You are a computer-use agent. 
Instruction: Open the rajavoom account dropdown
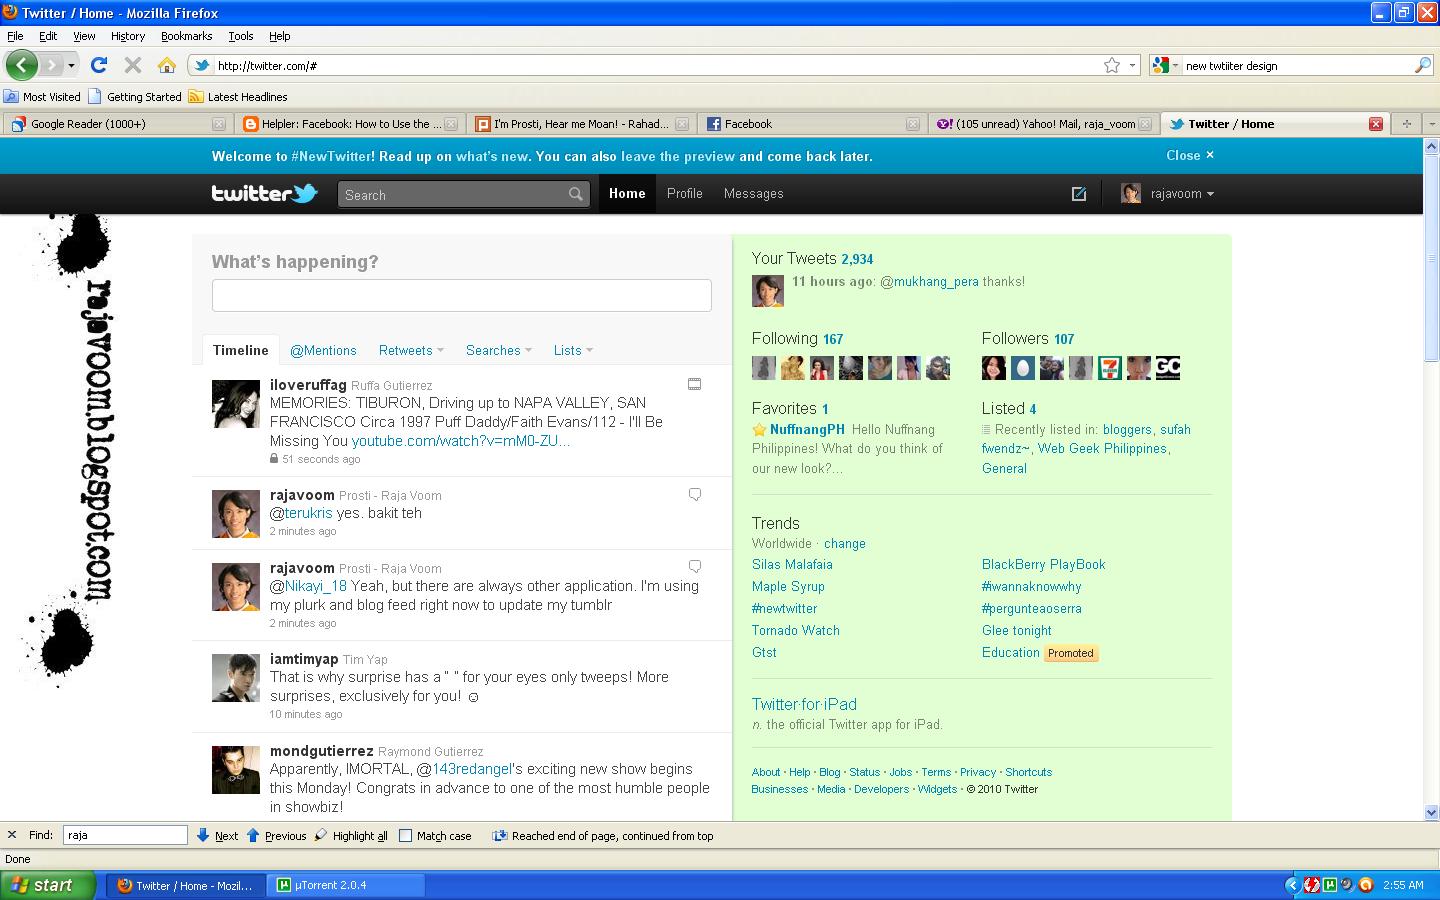[1167, 194]
